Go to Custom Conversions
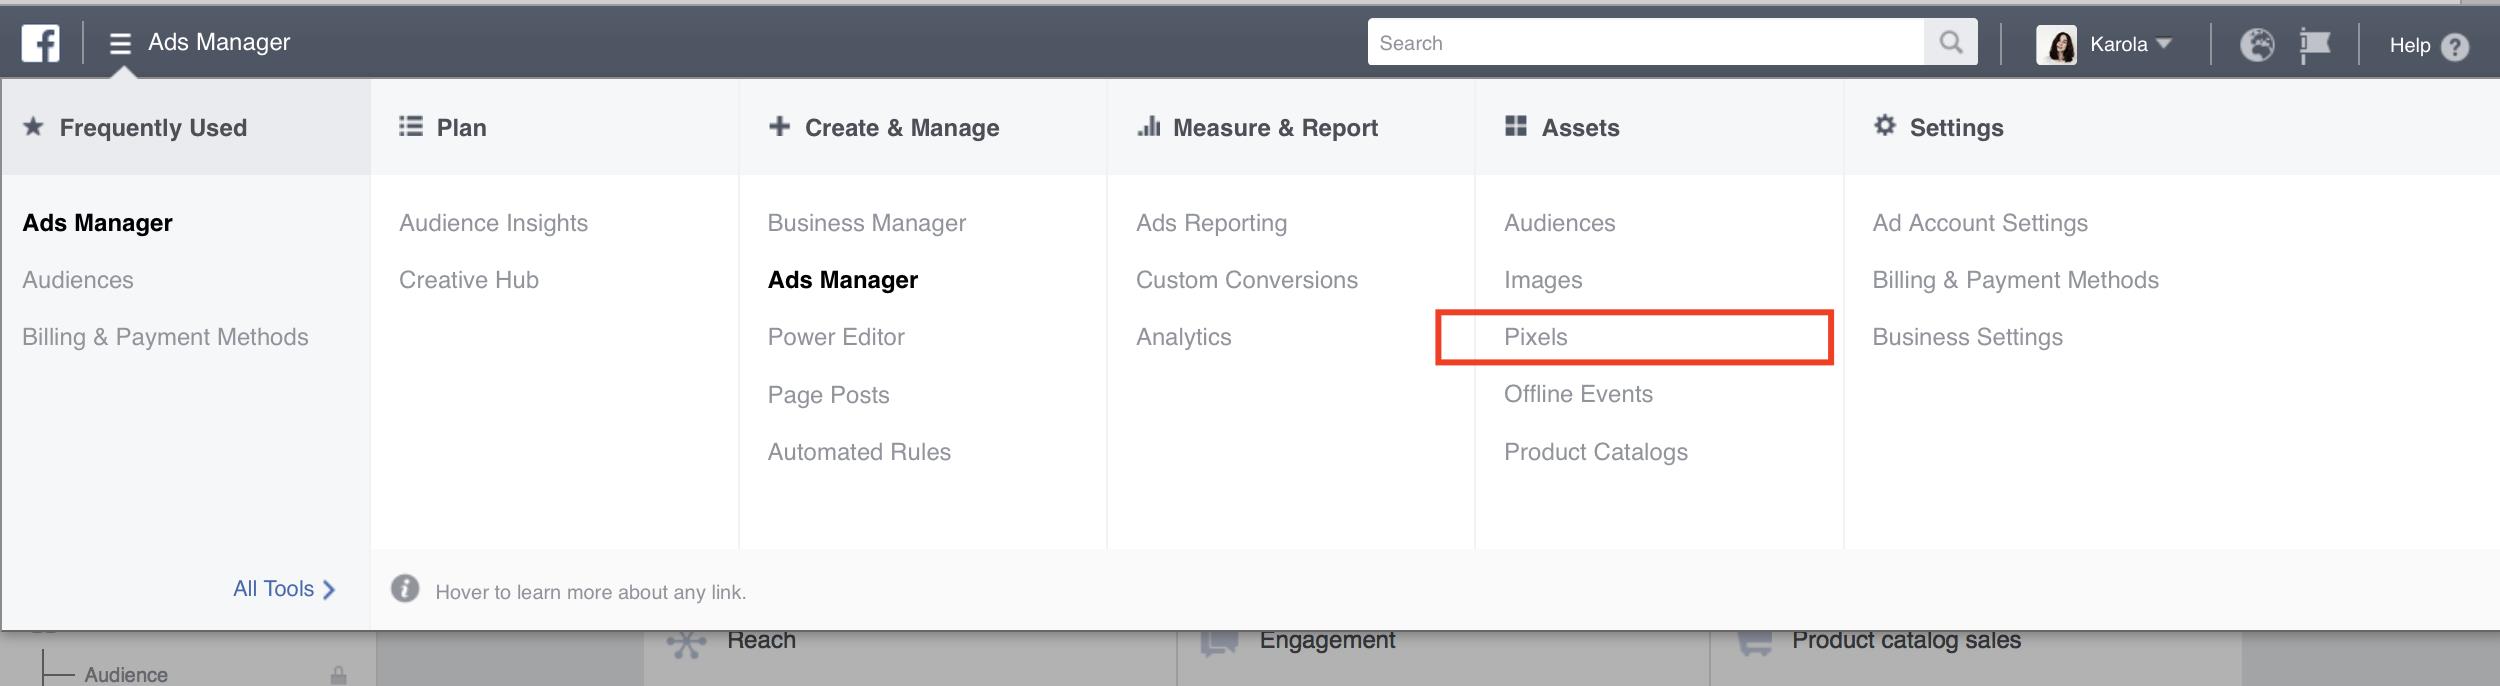 1246,280
